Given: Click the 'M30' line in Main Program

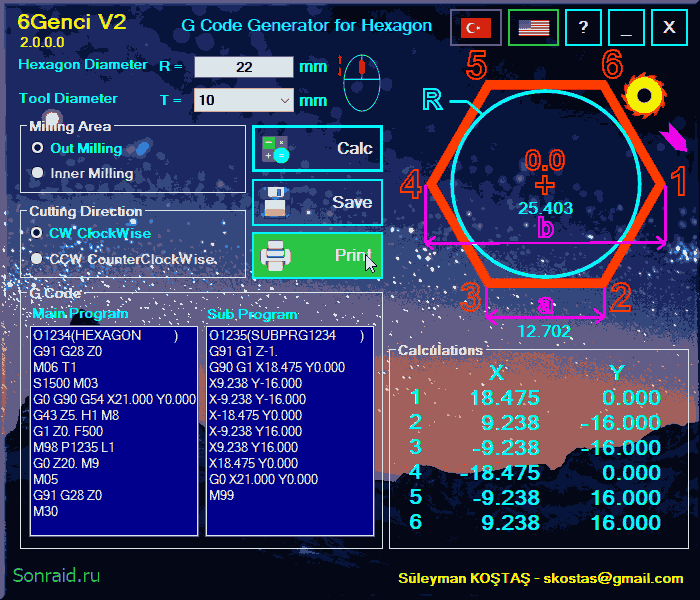Looking at the screenshot, I should [46, 511].
